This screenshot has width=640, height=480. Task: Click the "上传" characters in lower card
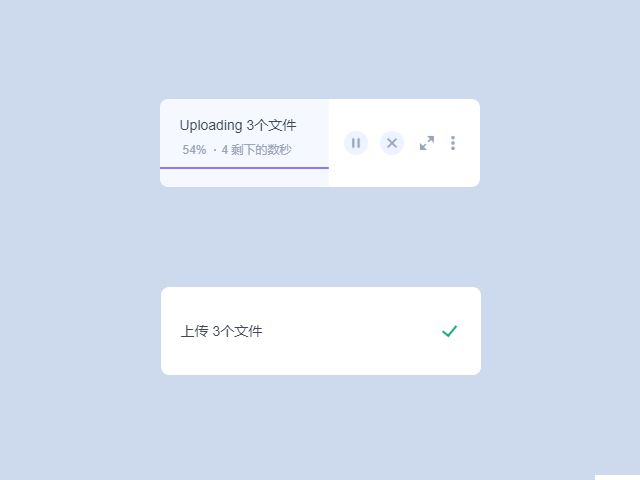pyautogui.click(x=194, y=331)
